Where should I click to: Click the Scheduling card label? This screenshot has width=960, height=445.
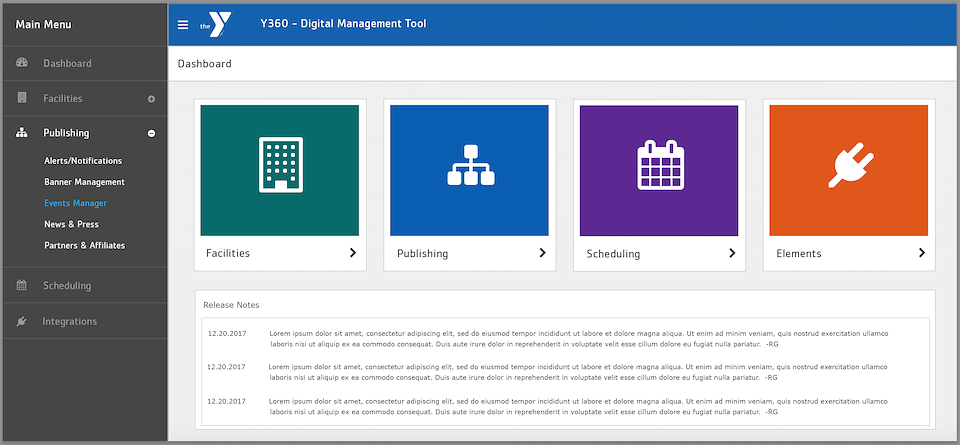coord(613,253)
